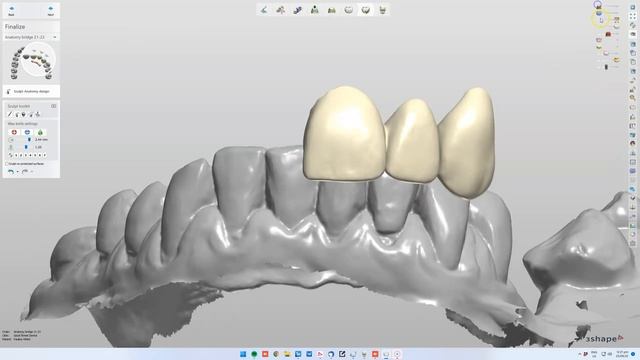640x360 pixels.
Task: Open the Anatomy bridge 21-23 dropdown
Action: point(31,37)
